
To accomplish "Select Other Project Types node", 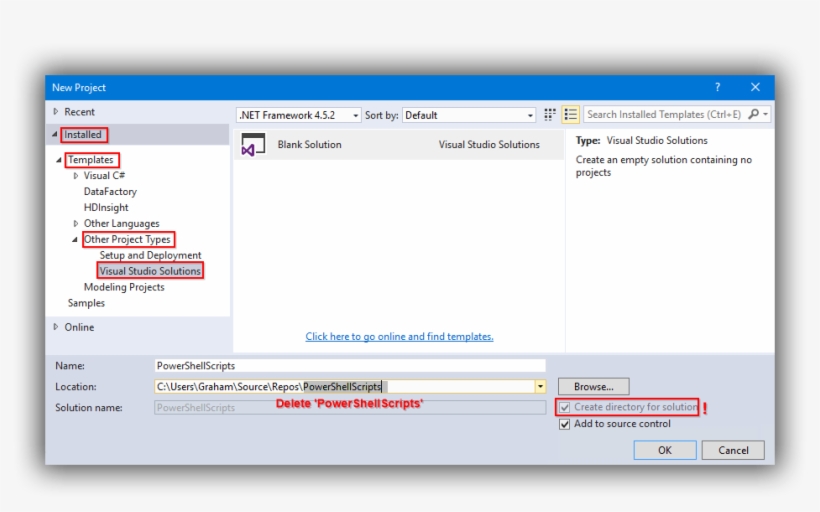I will click(x=127, y=239).
